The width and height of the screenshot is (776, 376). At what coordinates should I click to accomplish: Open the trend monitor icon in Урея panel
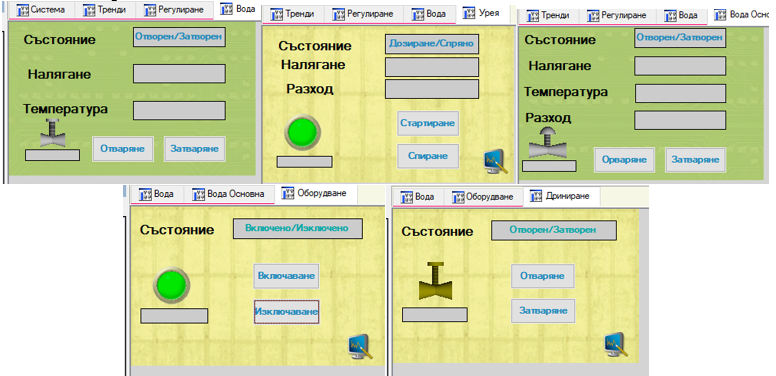pyautogui.click(x=495, y=161)
